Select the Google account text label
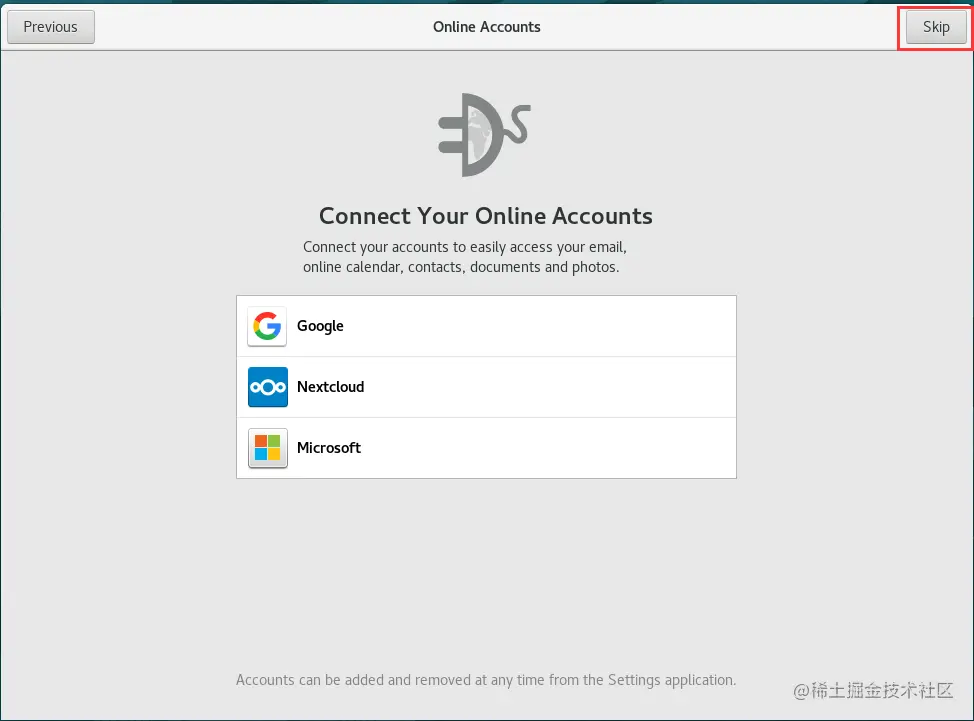The height and width of the screenshot is (721, 974). [x=320, y=327]
